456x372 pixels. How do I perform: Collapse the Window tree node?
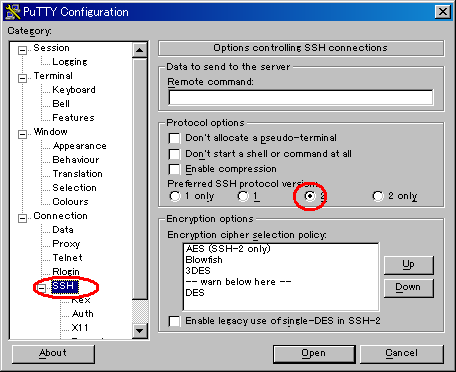coord(22,134)
